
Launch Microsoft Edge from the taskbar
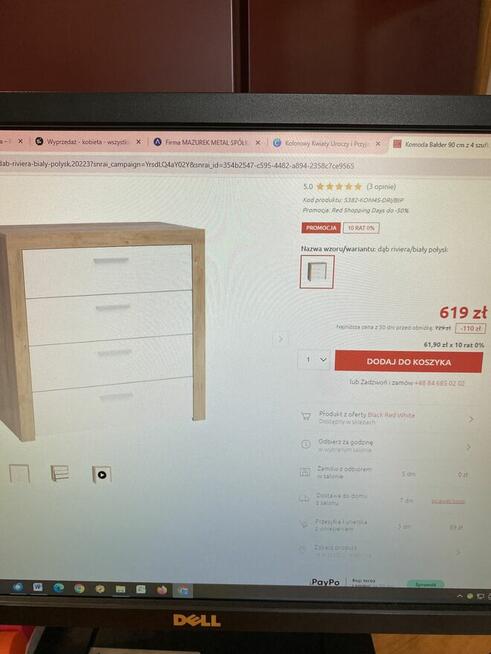[x=58, y=588]
